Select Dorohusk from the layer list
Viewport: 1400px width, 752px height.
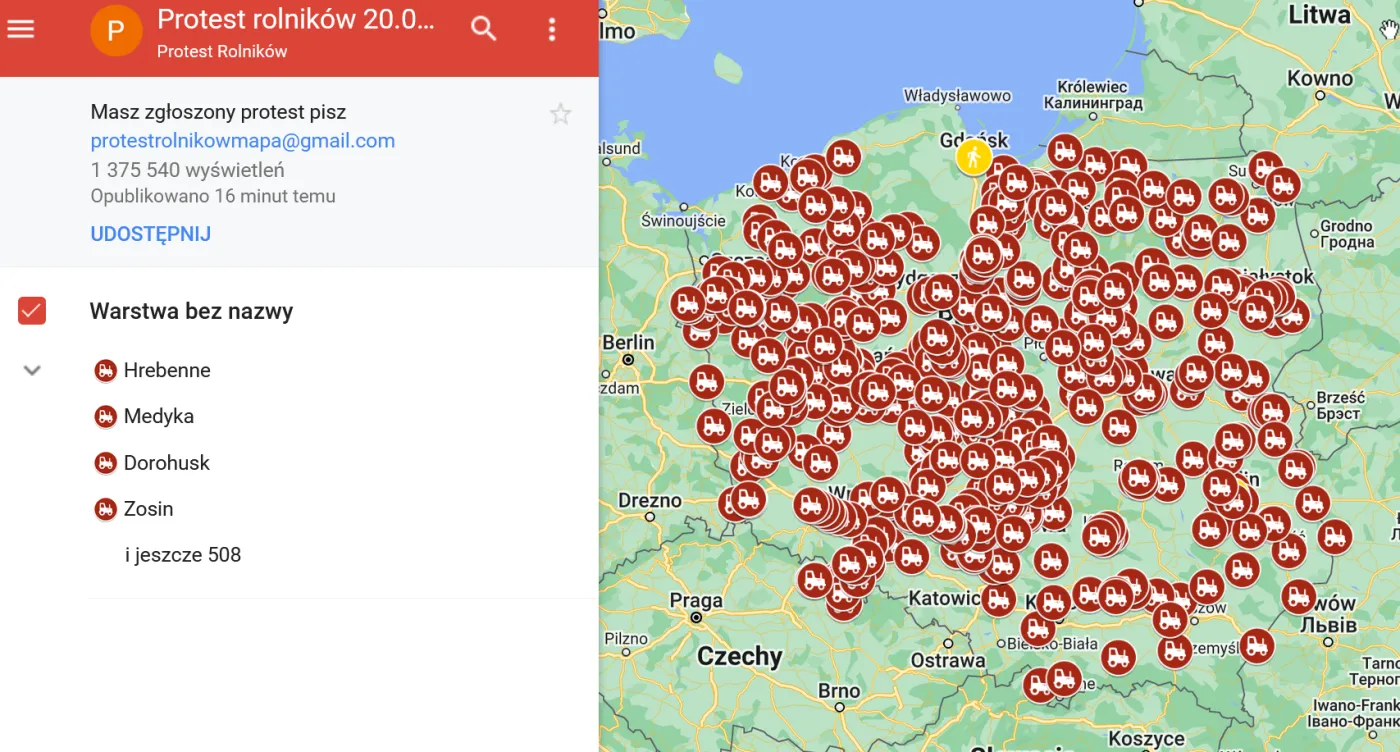pos(105,462)
